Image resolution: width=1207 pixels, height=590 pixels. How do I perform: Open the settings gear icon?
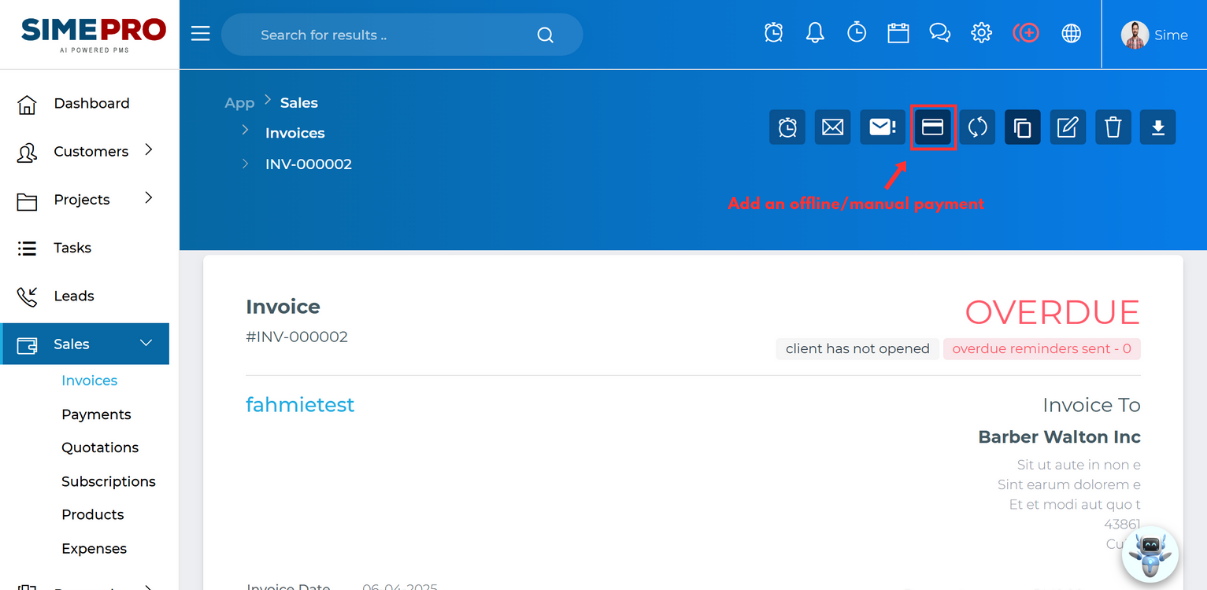point(981,33)
